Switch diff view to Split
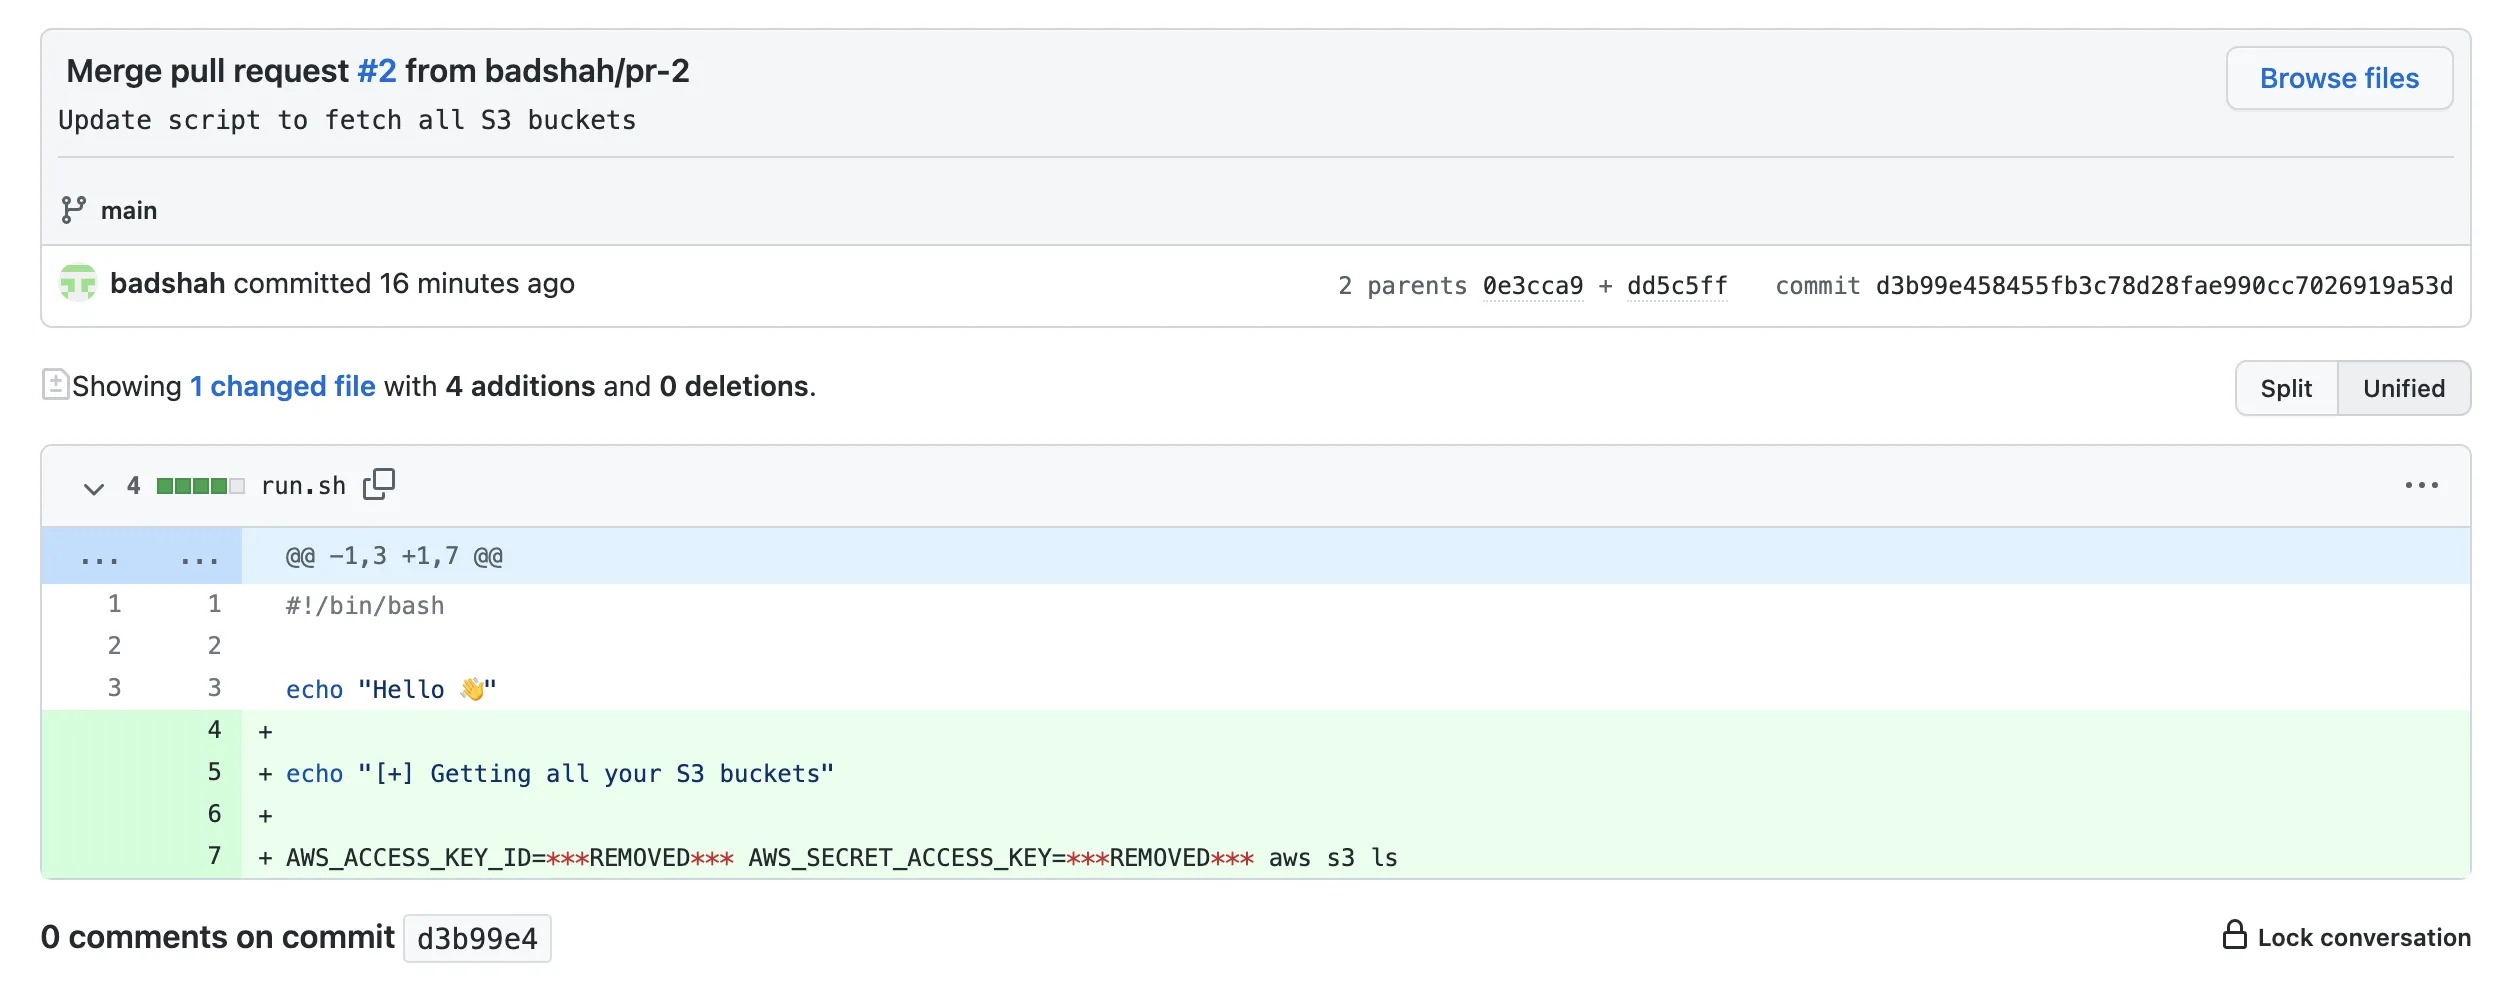 click(x=2286, y=388)
